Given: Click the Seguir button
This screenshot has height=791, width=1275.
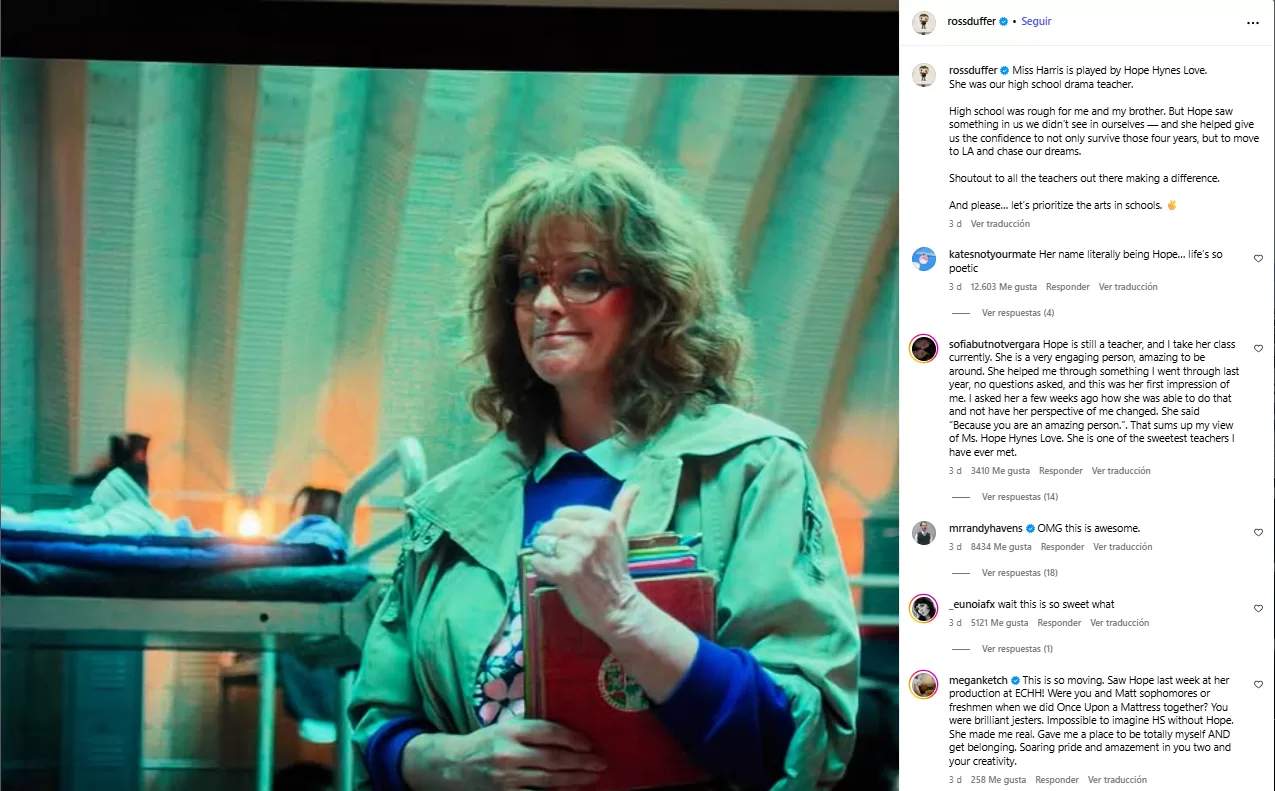Looking at the screenshot, I should 1036,21.
